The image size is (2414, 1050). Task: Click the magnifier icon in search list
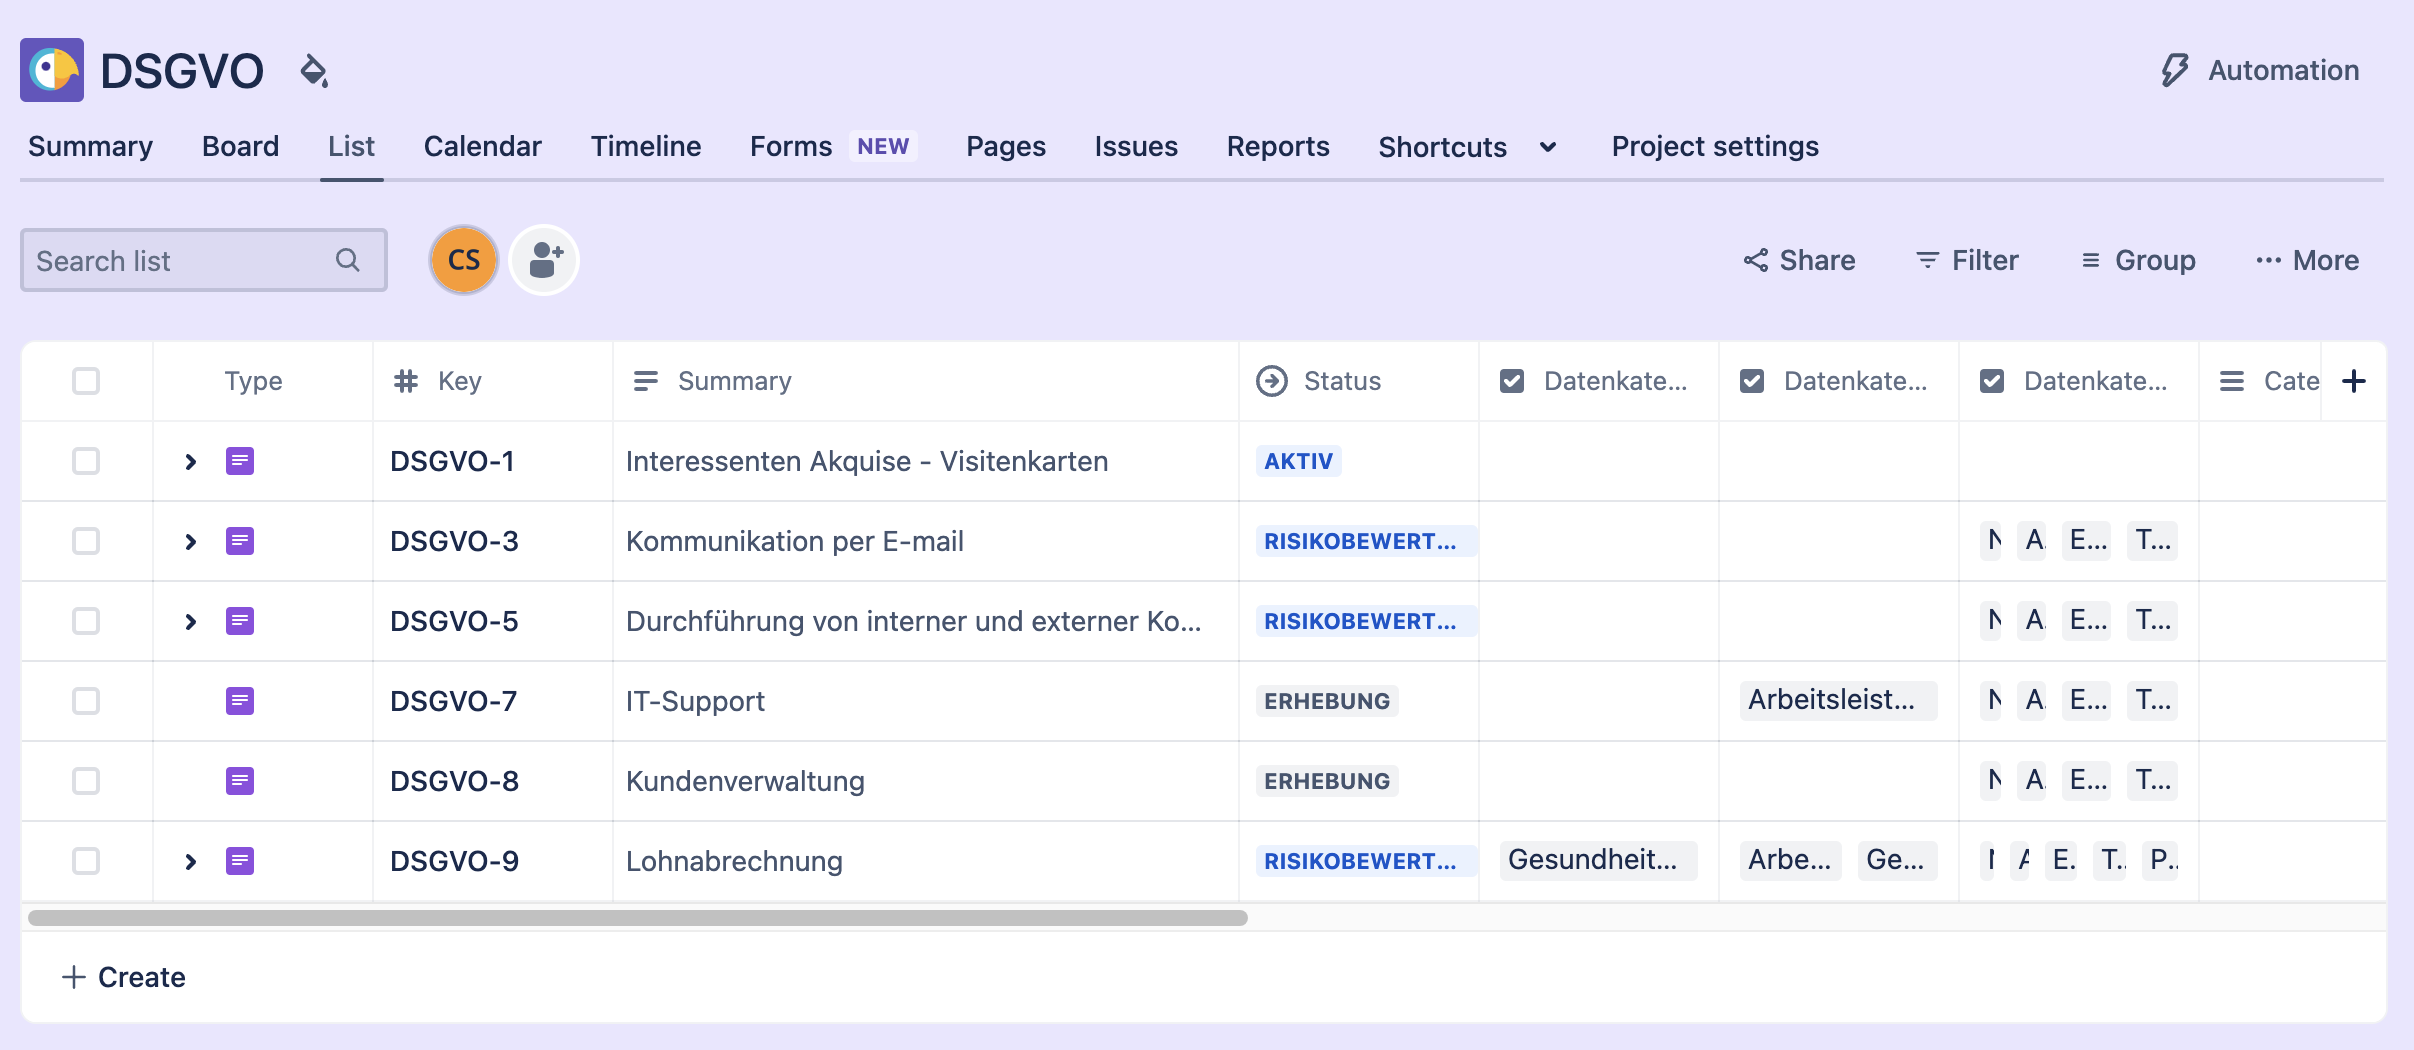click(347, 260)
